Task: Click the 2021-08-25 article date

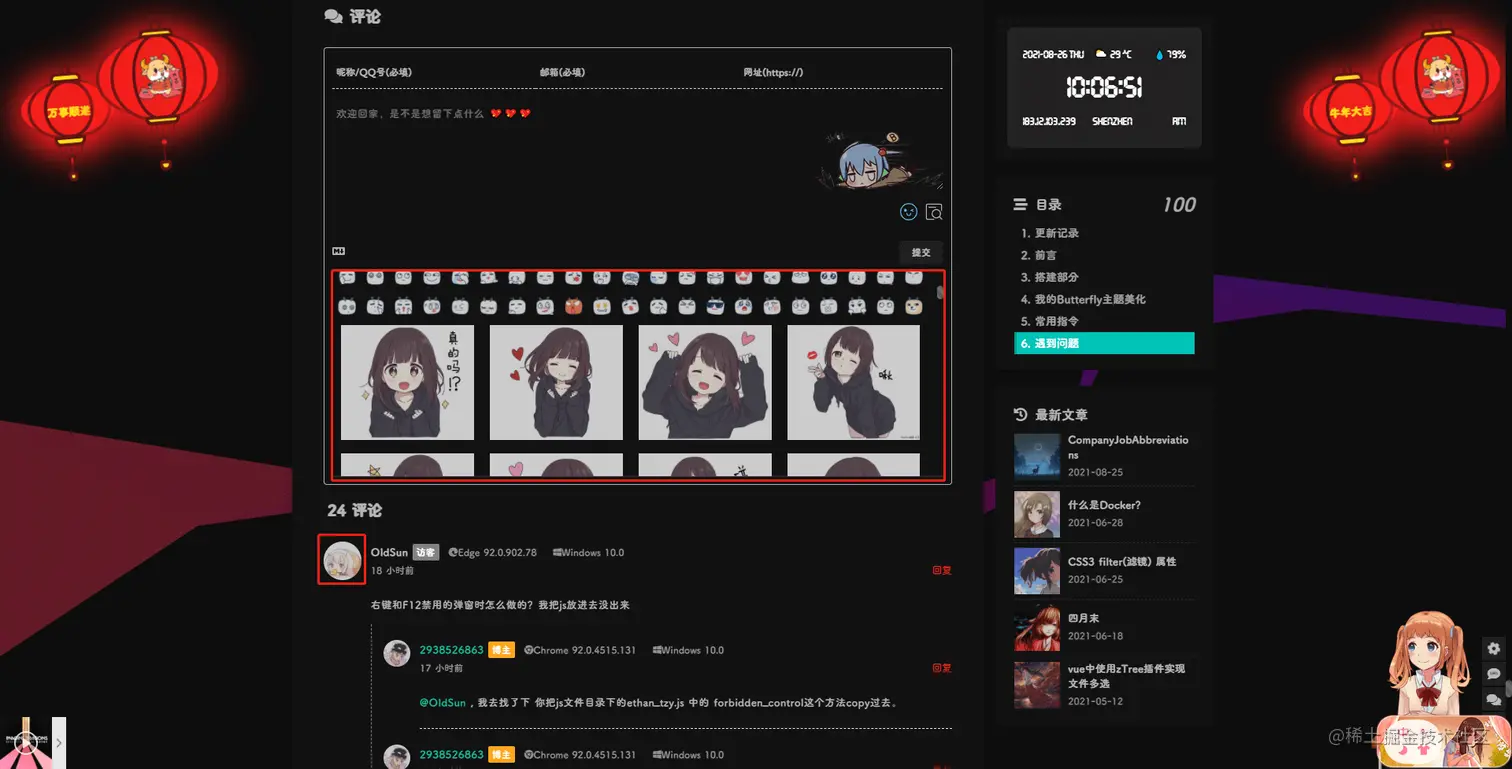Action: pos(1095,472)
